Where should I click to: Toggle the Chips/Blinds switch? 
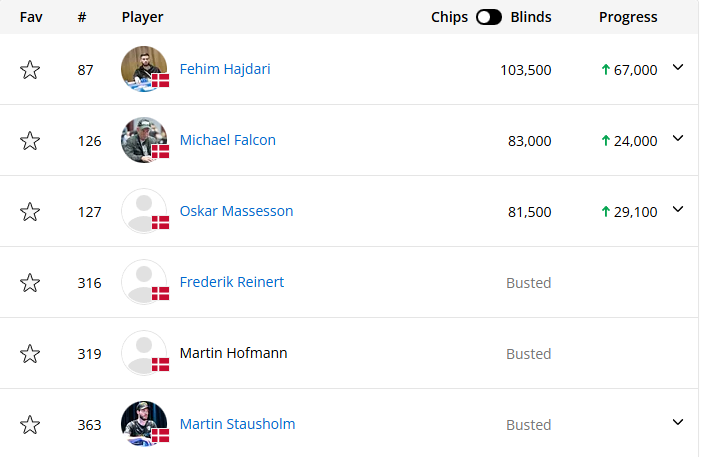490,17
